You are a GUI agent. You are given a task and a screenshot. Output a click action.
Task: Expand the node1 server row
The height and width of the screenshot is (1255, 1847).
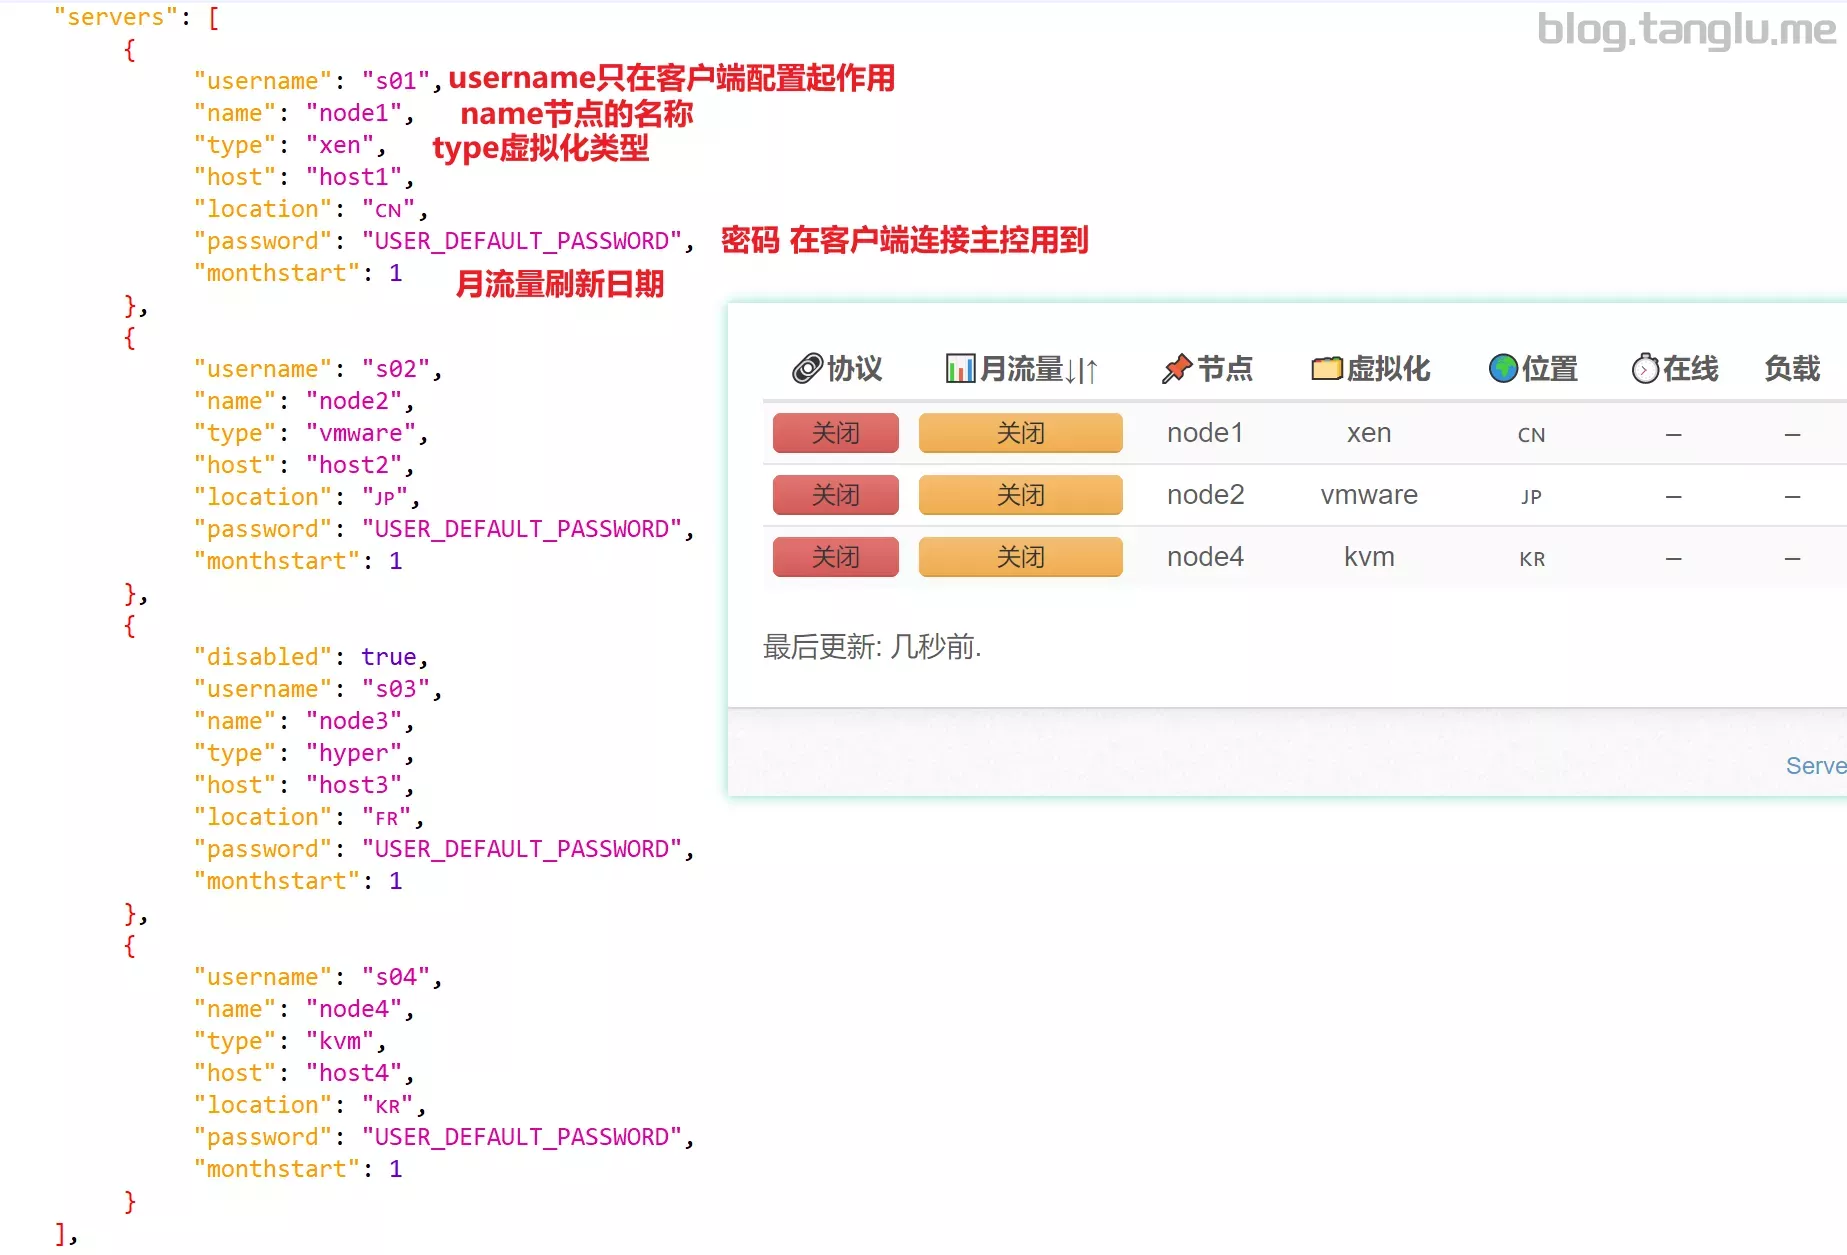(1205, 433)
